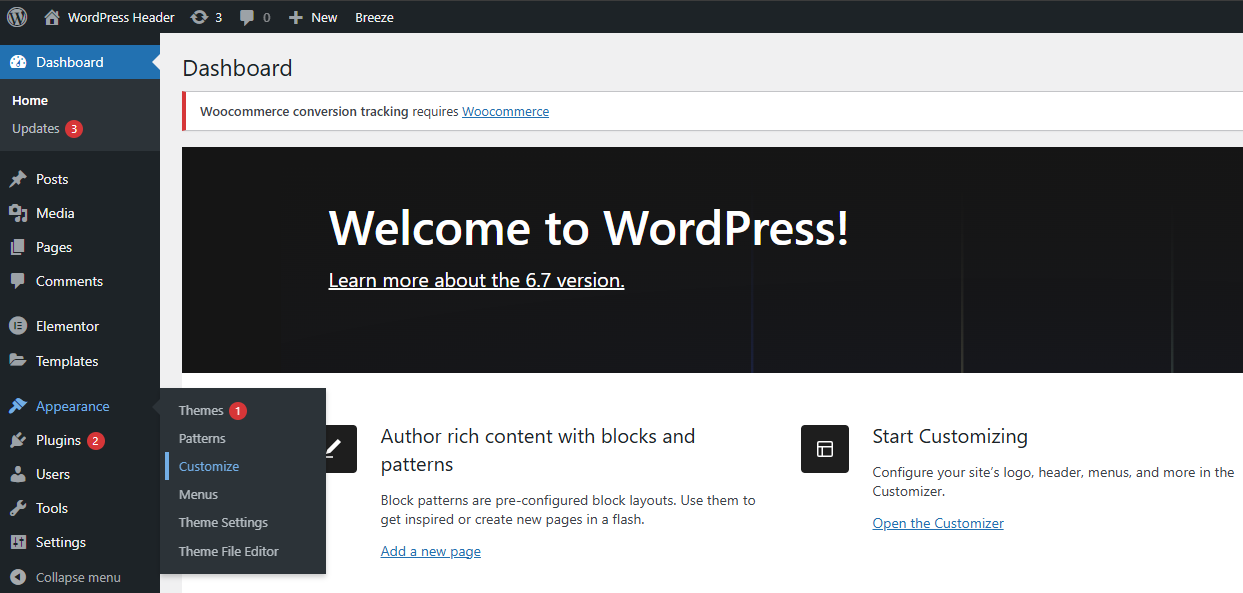Viewport: 1243px width, 593px height.
Task: Click the comments bubble icon in admin bar
Action: 247,17
